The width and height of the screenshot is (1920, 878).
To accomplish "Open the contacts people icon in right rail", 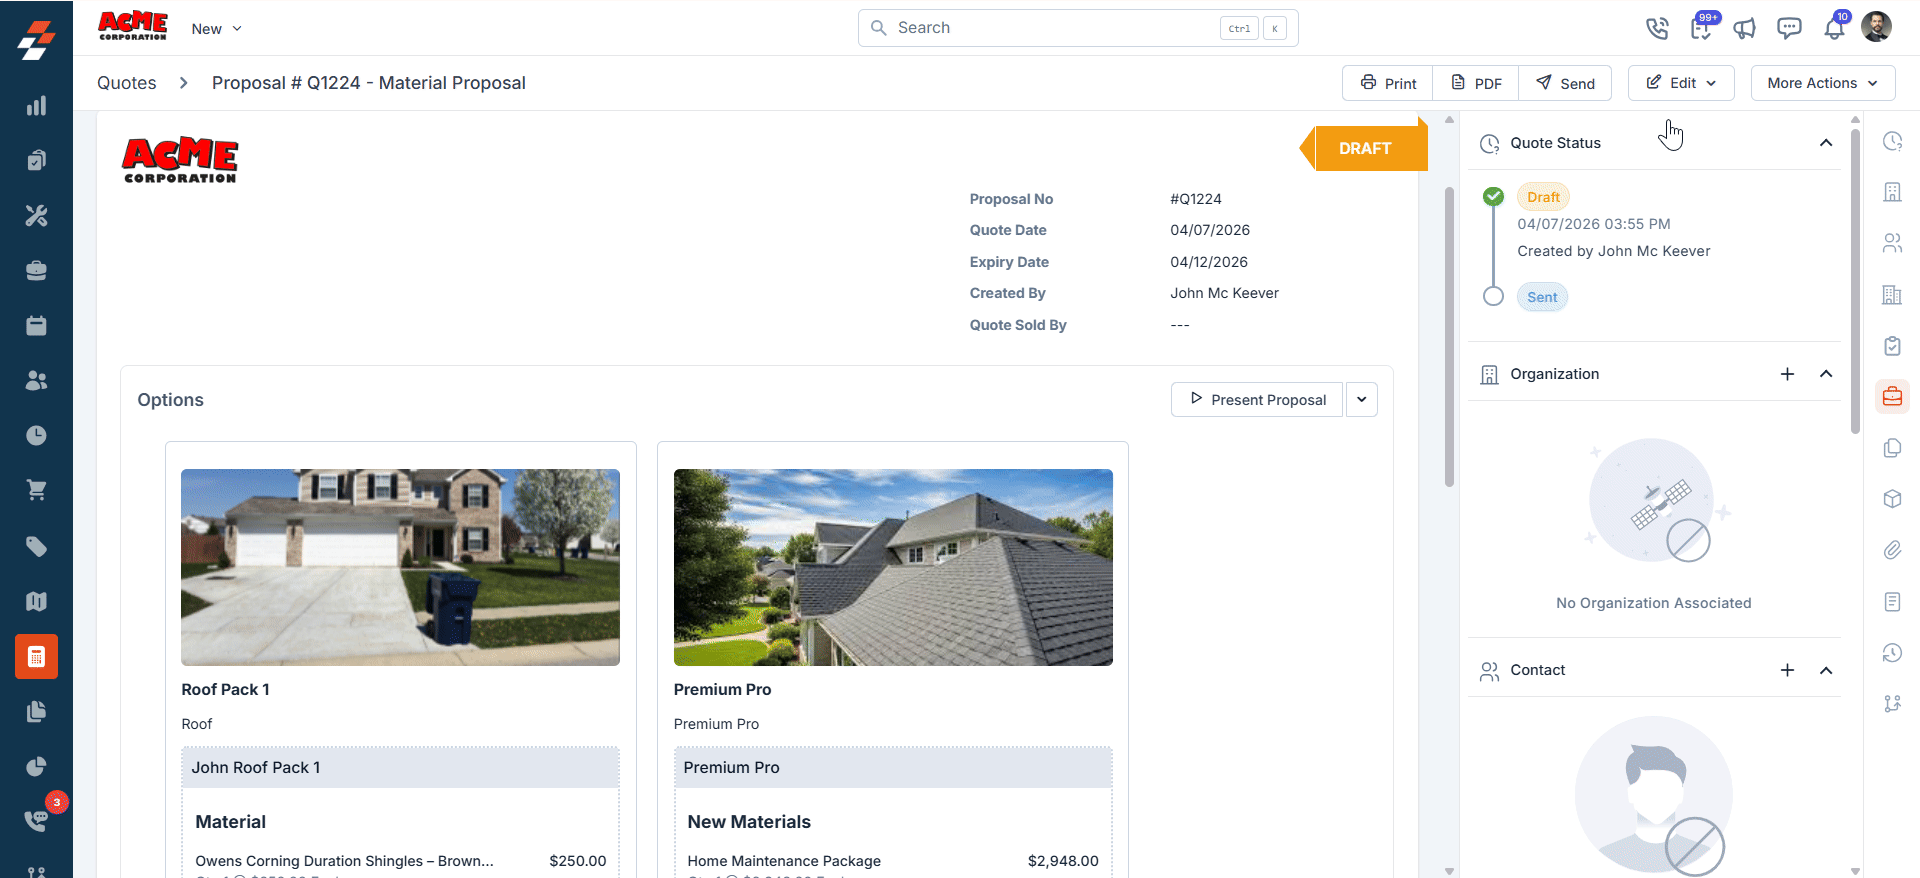I will 1892,243.
